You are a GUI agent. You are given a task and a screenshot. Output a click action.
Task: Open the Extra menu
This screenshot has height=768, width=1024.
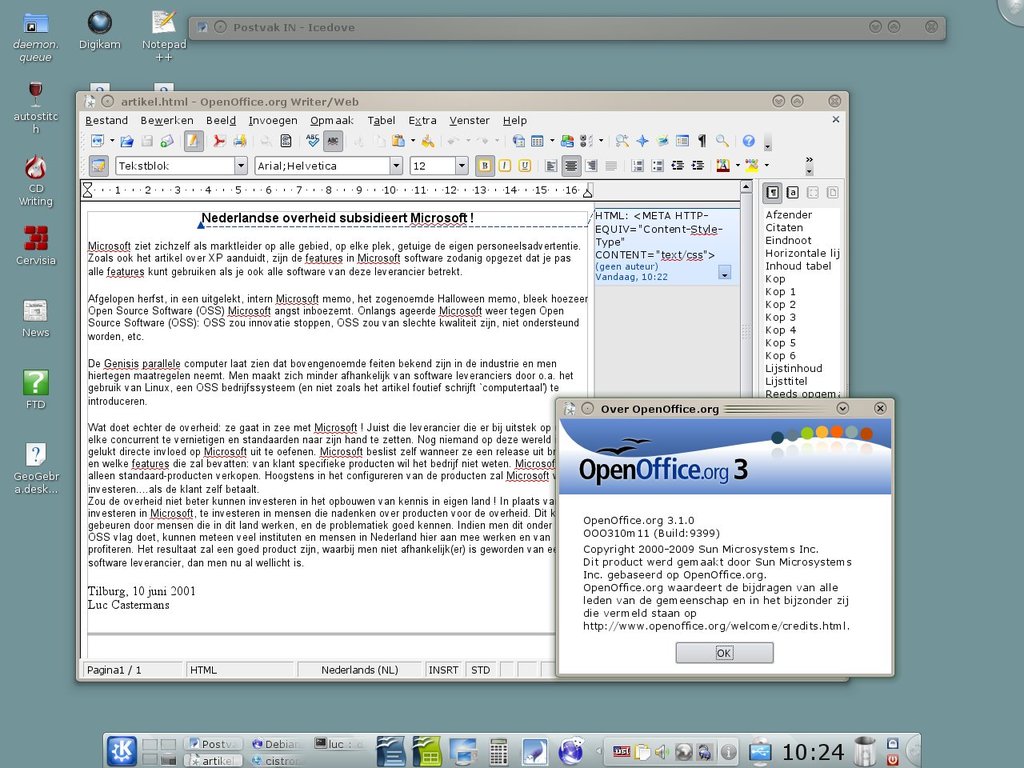(423, 120)
